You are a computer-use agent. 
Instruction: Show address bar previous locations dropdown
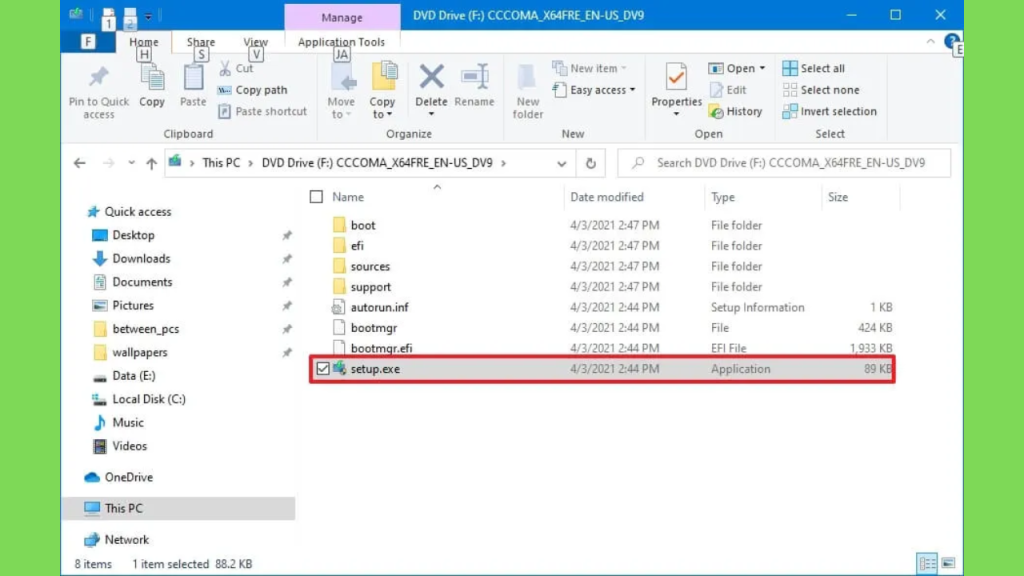(562, 163)
